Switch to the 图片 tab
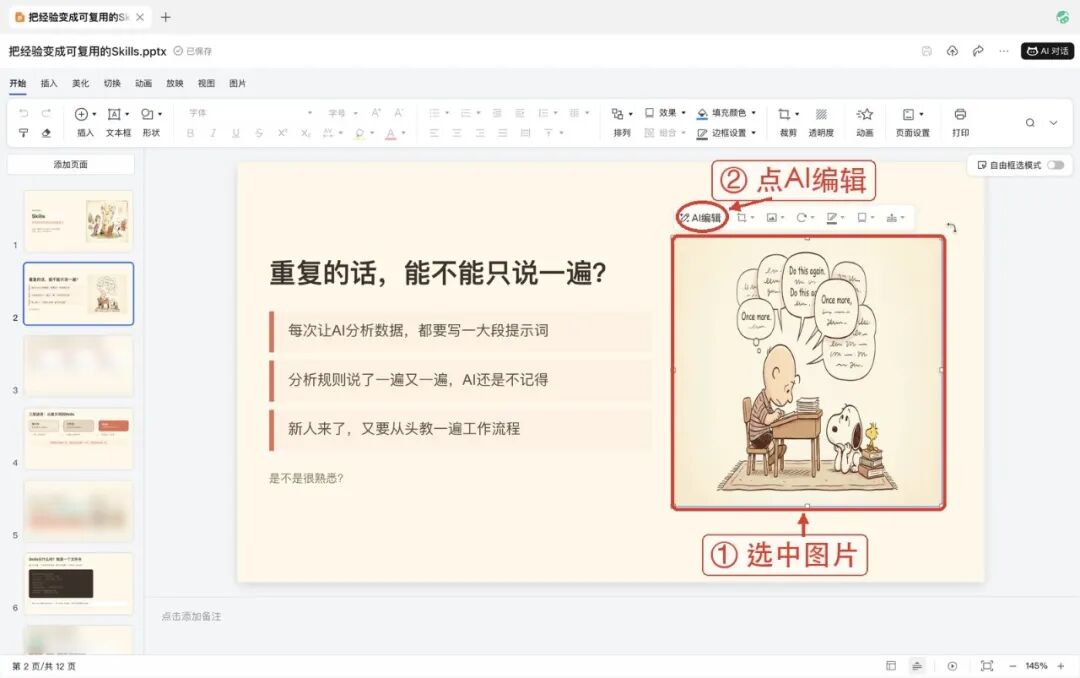 (x=238, y=83)
